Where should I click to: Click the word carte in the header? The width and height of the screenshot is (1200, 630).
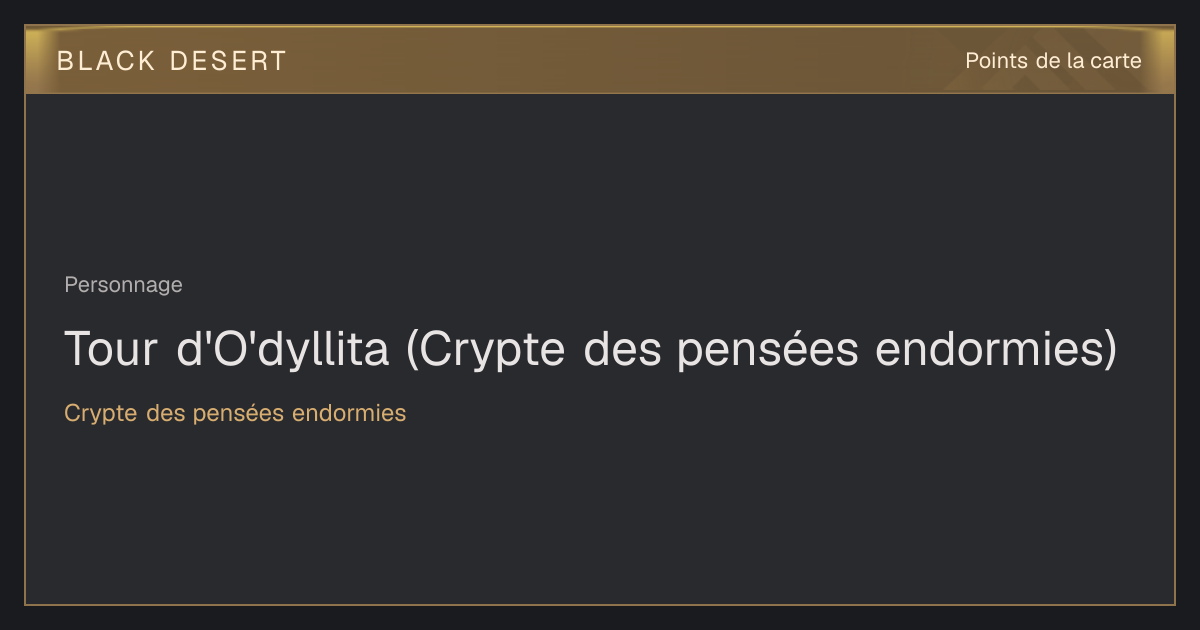point(1115,61)
